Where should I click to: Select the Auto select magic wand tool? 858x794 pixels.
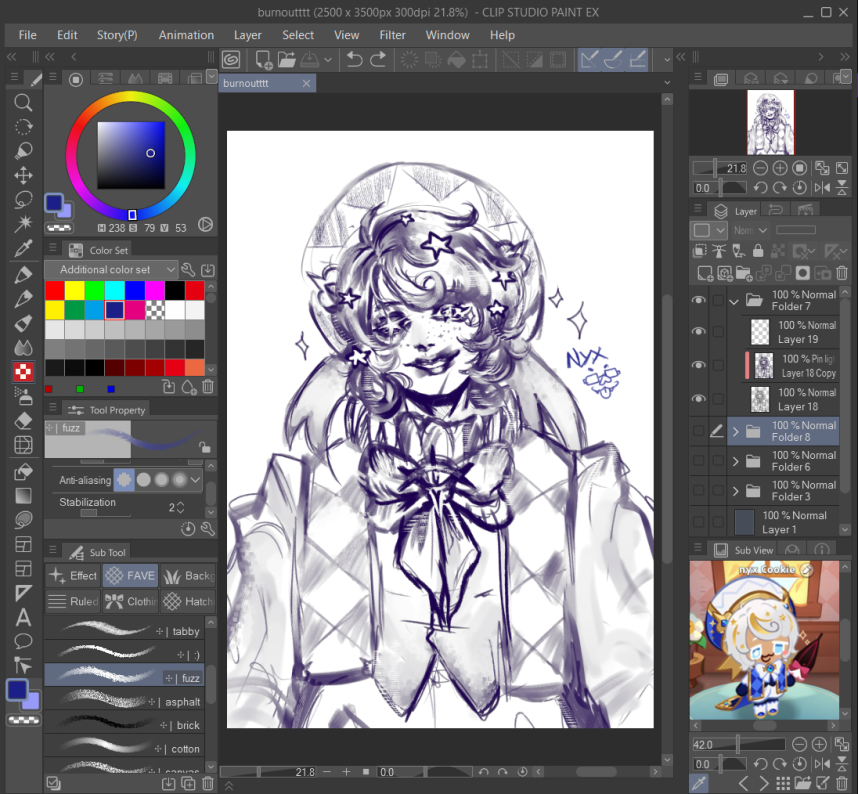[x=23, y=224]
